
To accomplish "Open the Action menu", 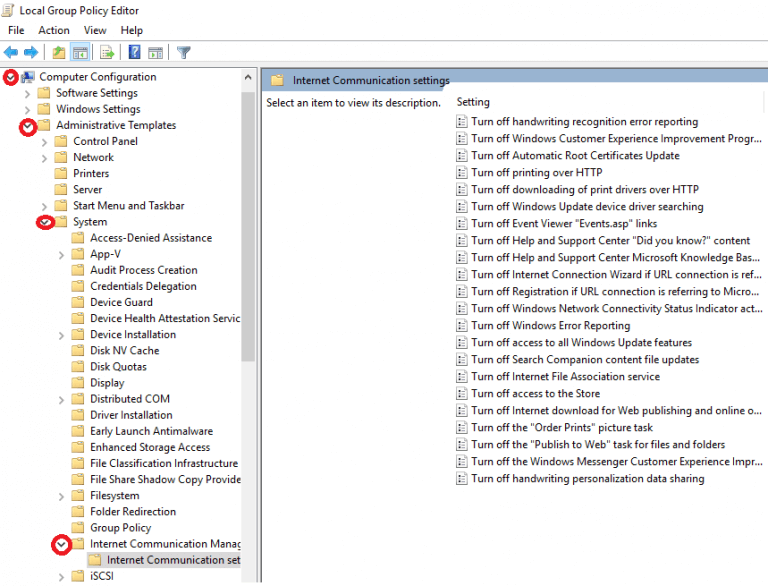I will point(54,30).
